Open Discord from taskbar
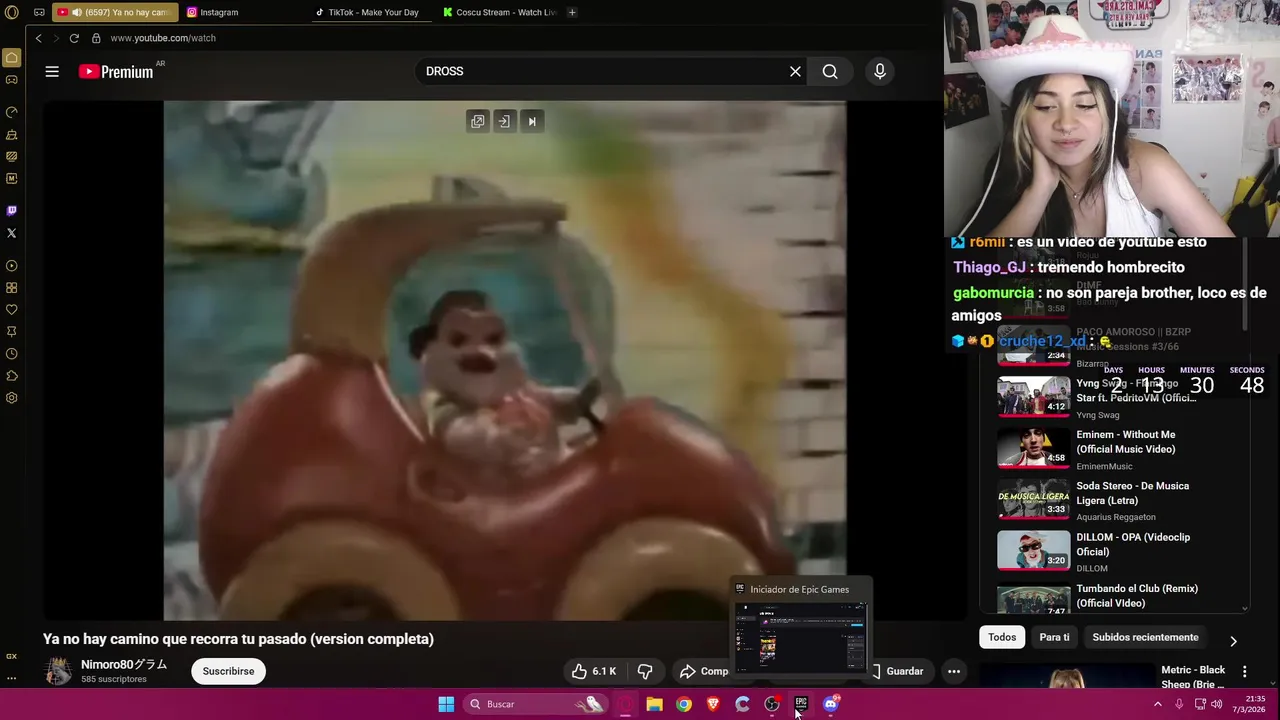1280x720 pixels. coord(830,704)
